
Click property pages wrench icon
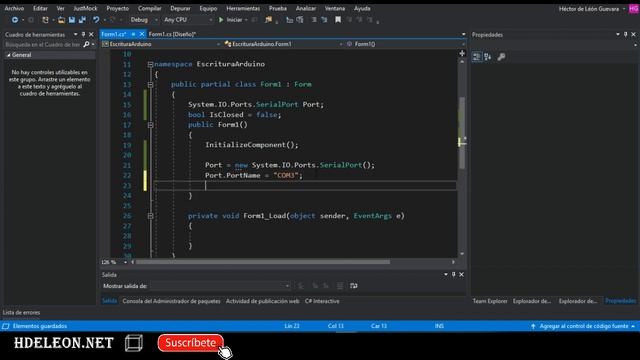(x=501, y=57)
